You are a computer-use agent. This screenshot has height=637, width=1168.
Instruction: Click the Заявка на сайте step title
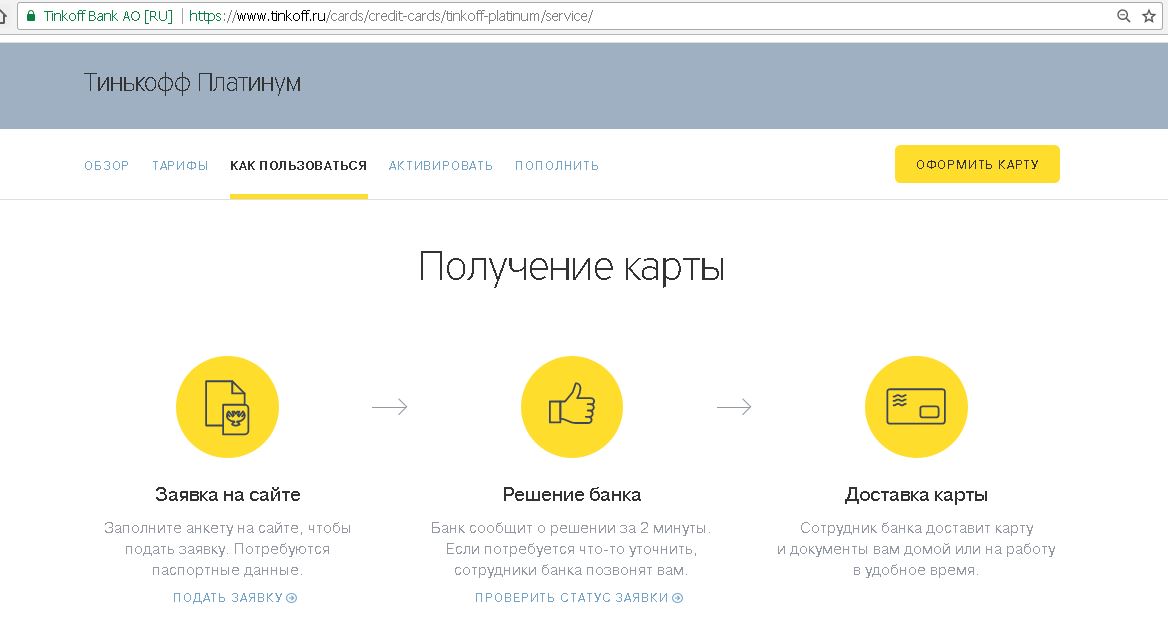point(228,495)
